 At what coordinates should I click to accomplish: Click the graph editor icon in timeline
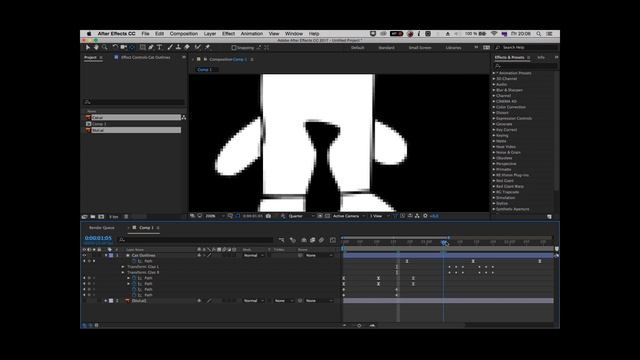point(333,240)
